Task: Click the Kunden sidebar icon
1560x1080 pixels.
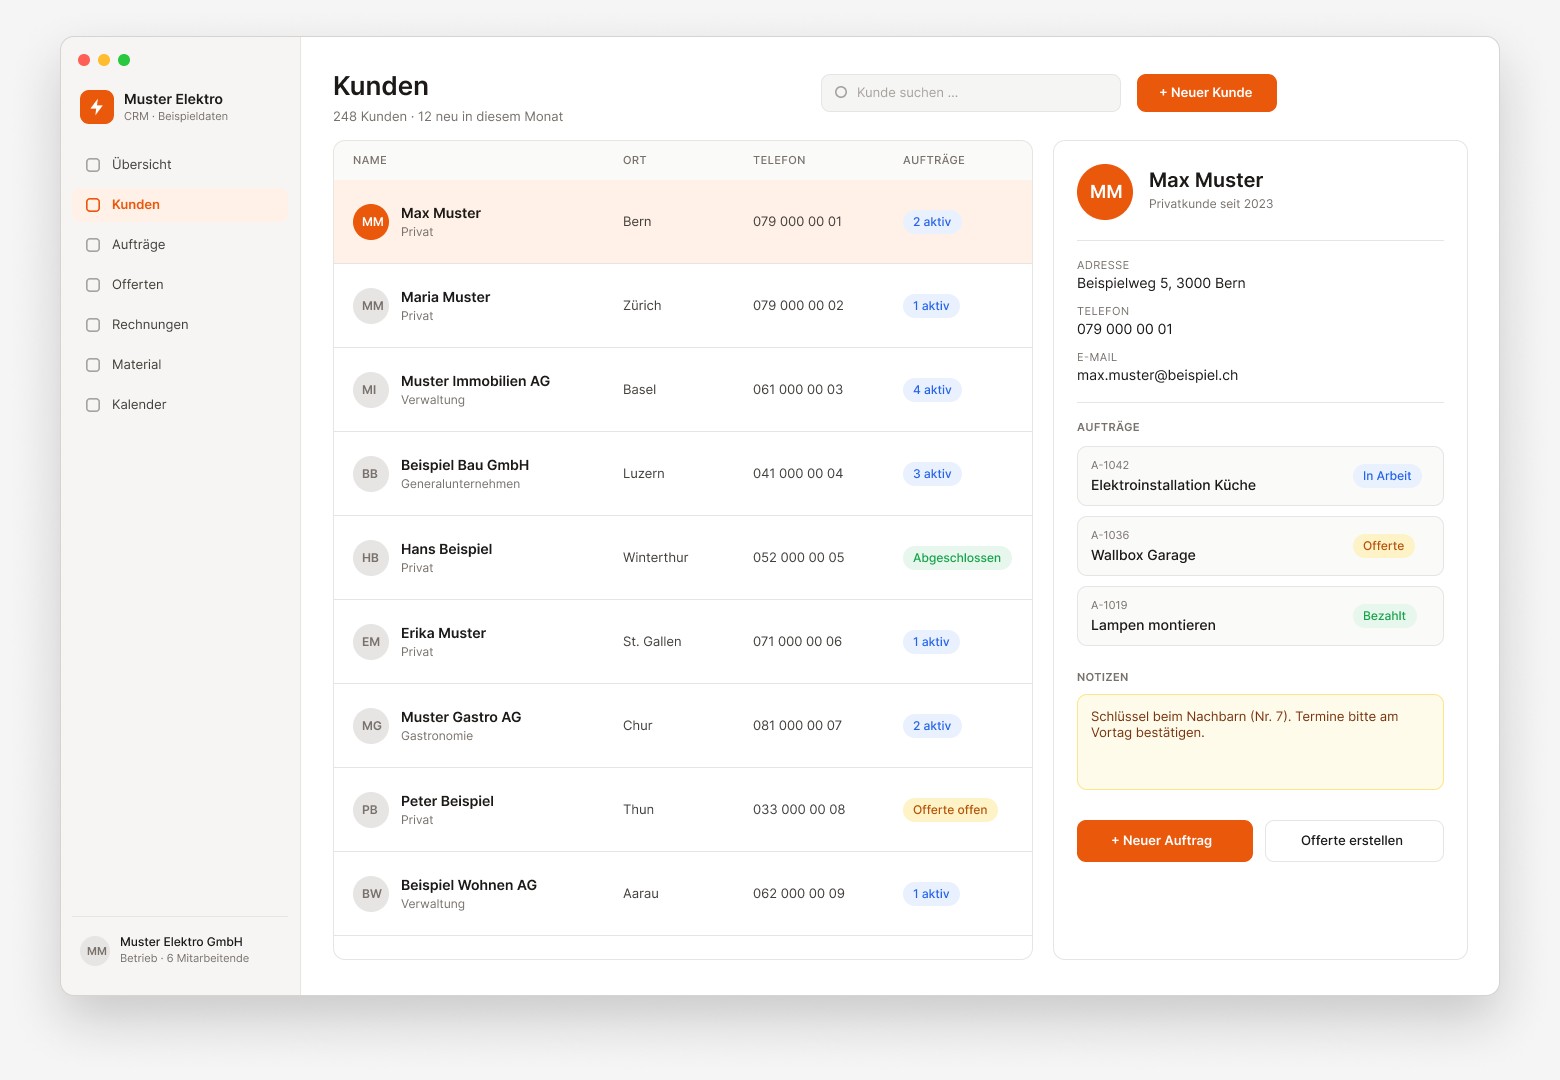Action: (x=93, y=205)
